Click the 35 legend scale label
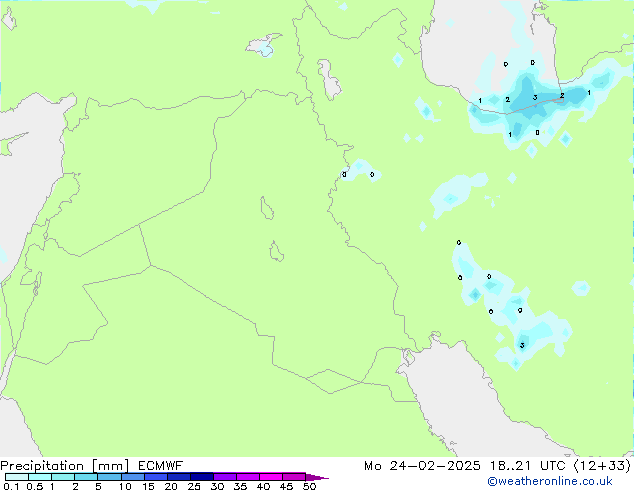Viewport: 634px width, 490px height. click(240, 486)
